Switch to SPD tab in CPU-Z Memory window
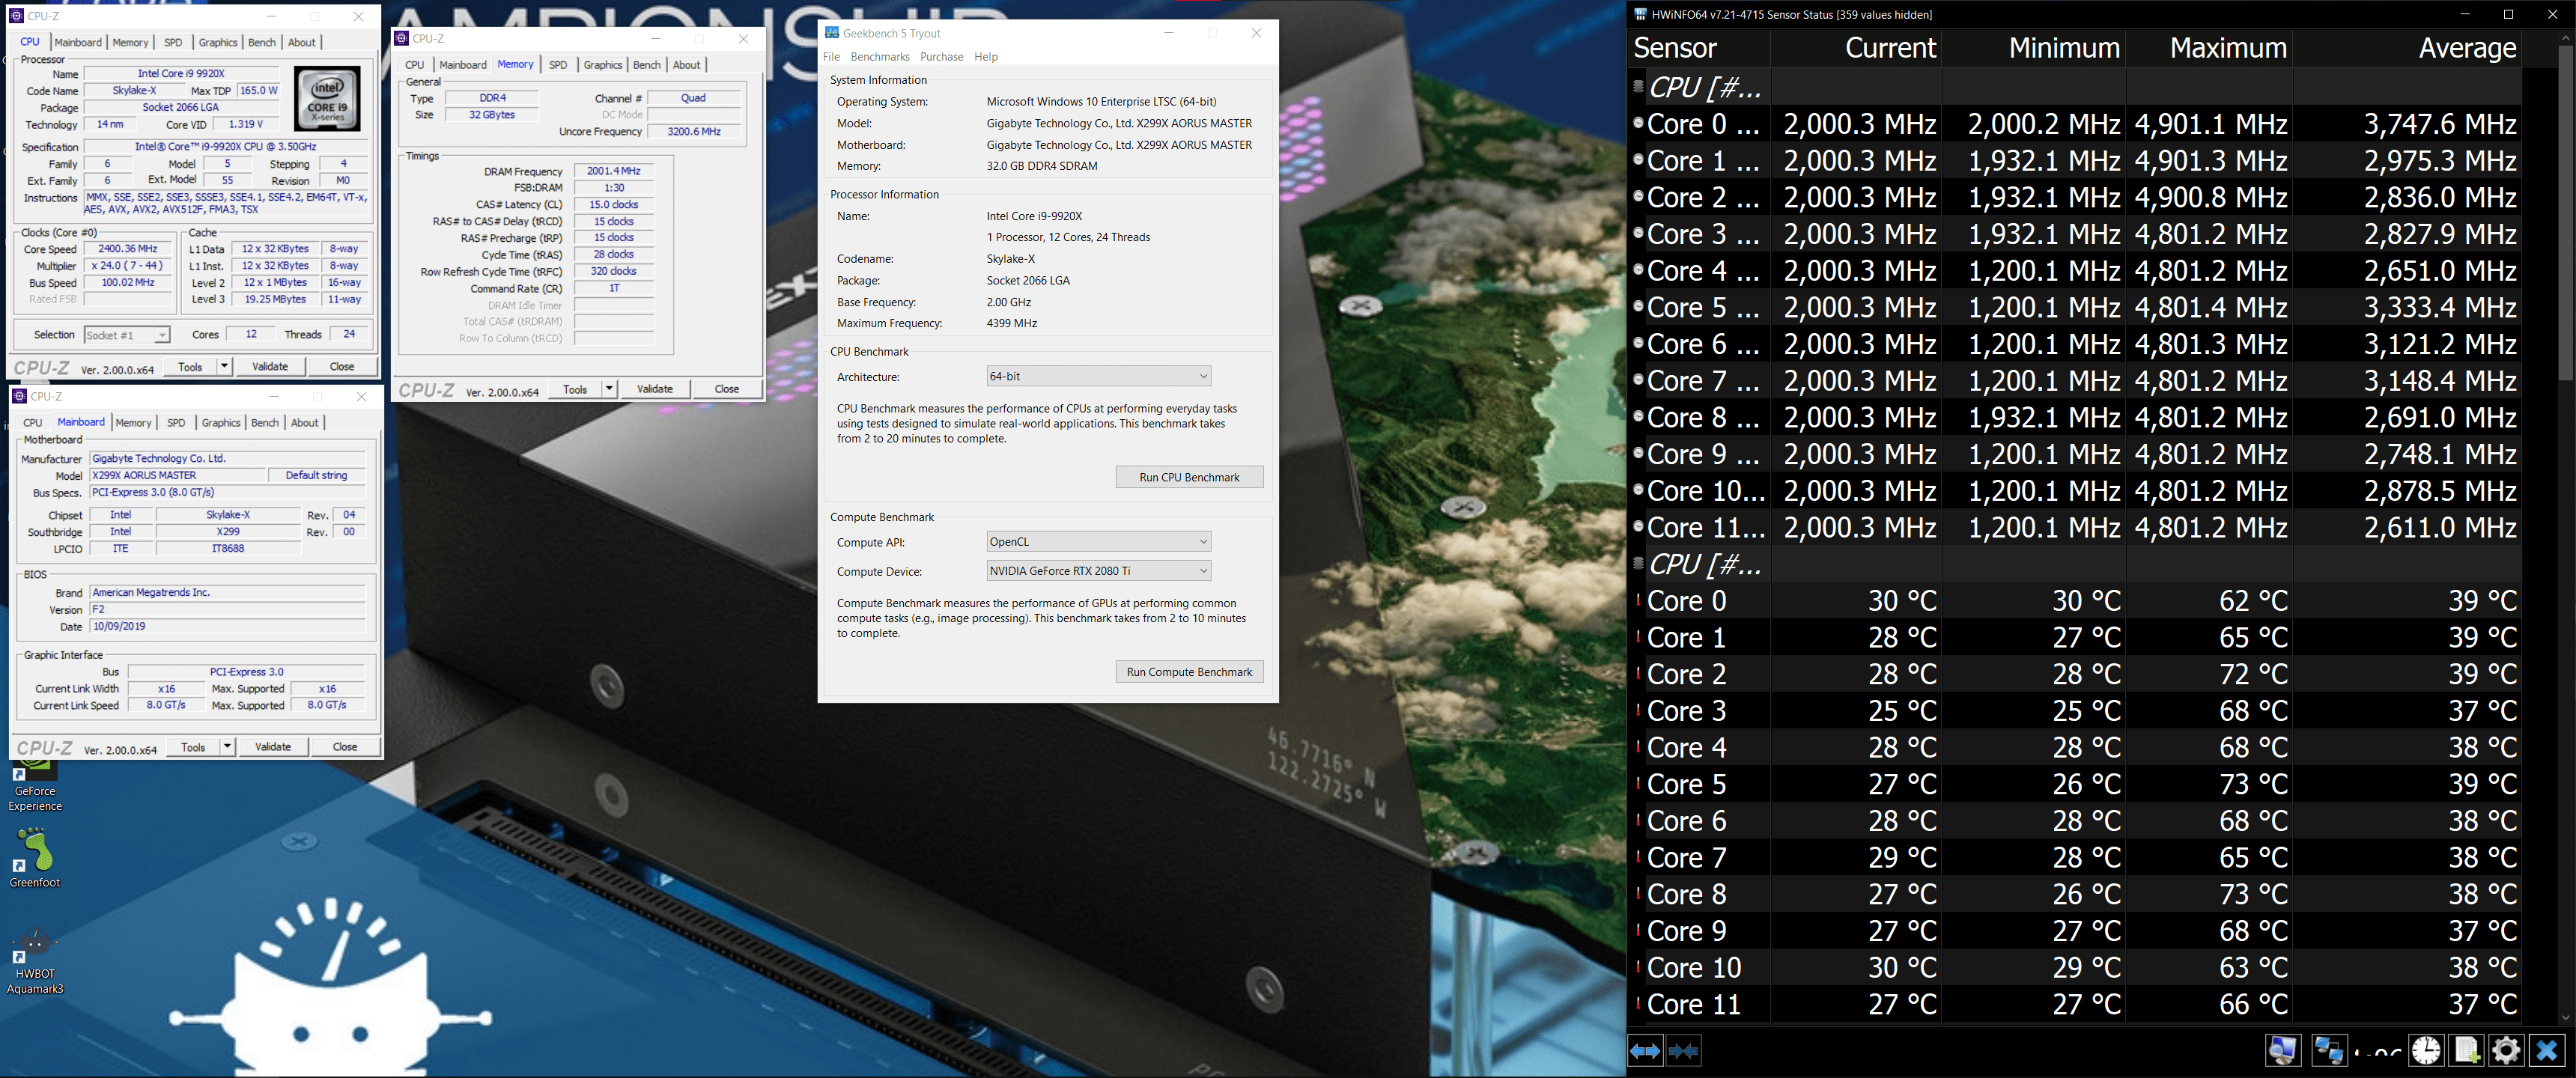Viewport: 2576px width, 1078px height. pos(558,64)
